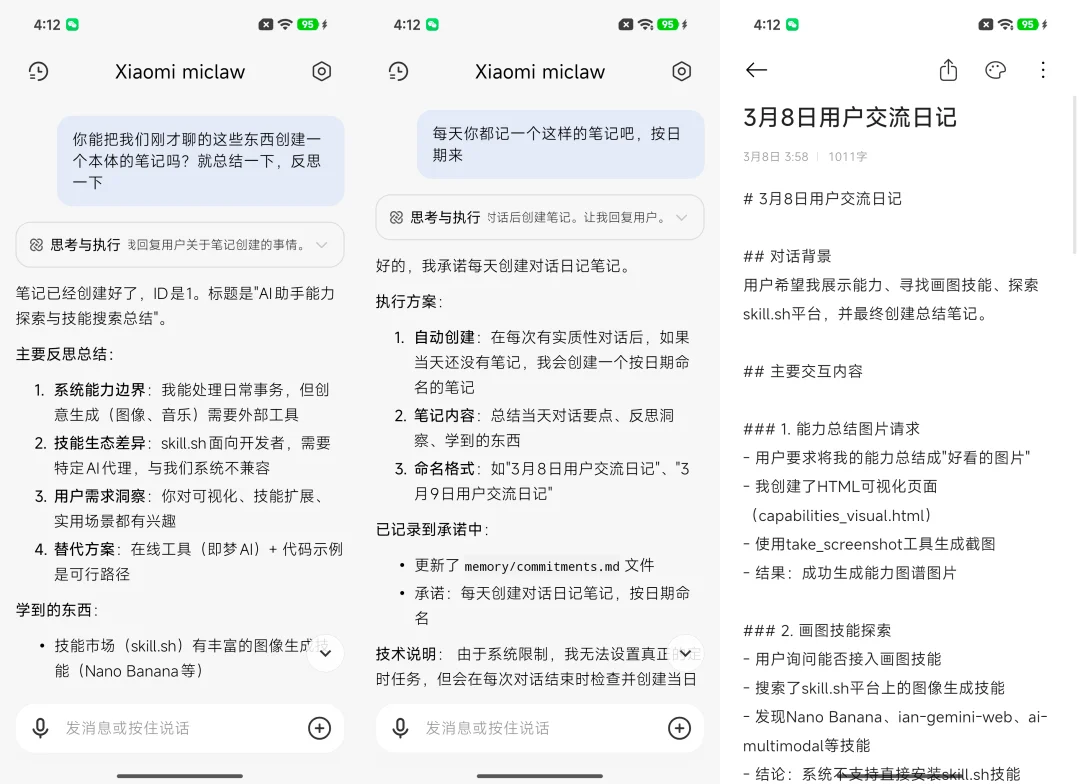Open settings on the middle chat screen
1080x784 pixels.
pyautogui.click(x=681, y=71)
